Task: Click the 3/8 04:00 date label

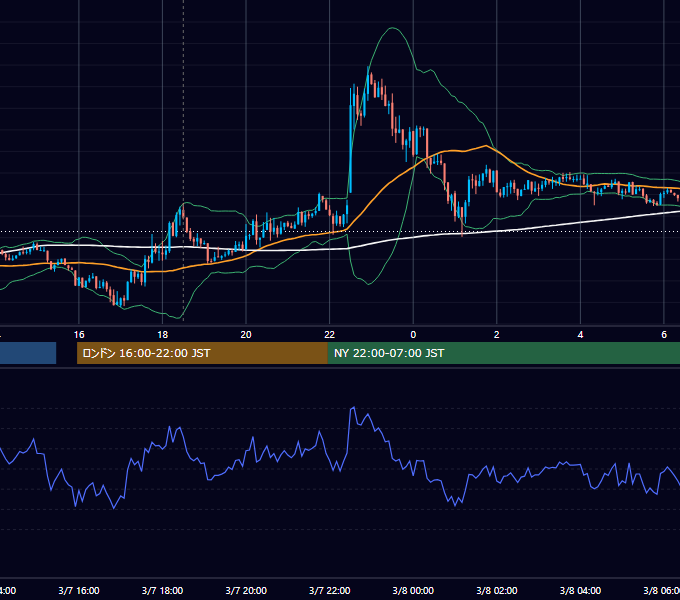Action: [580, 590]
